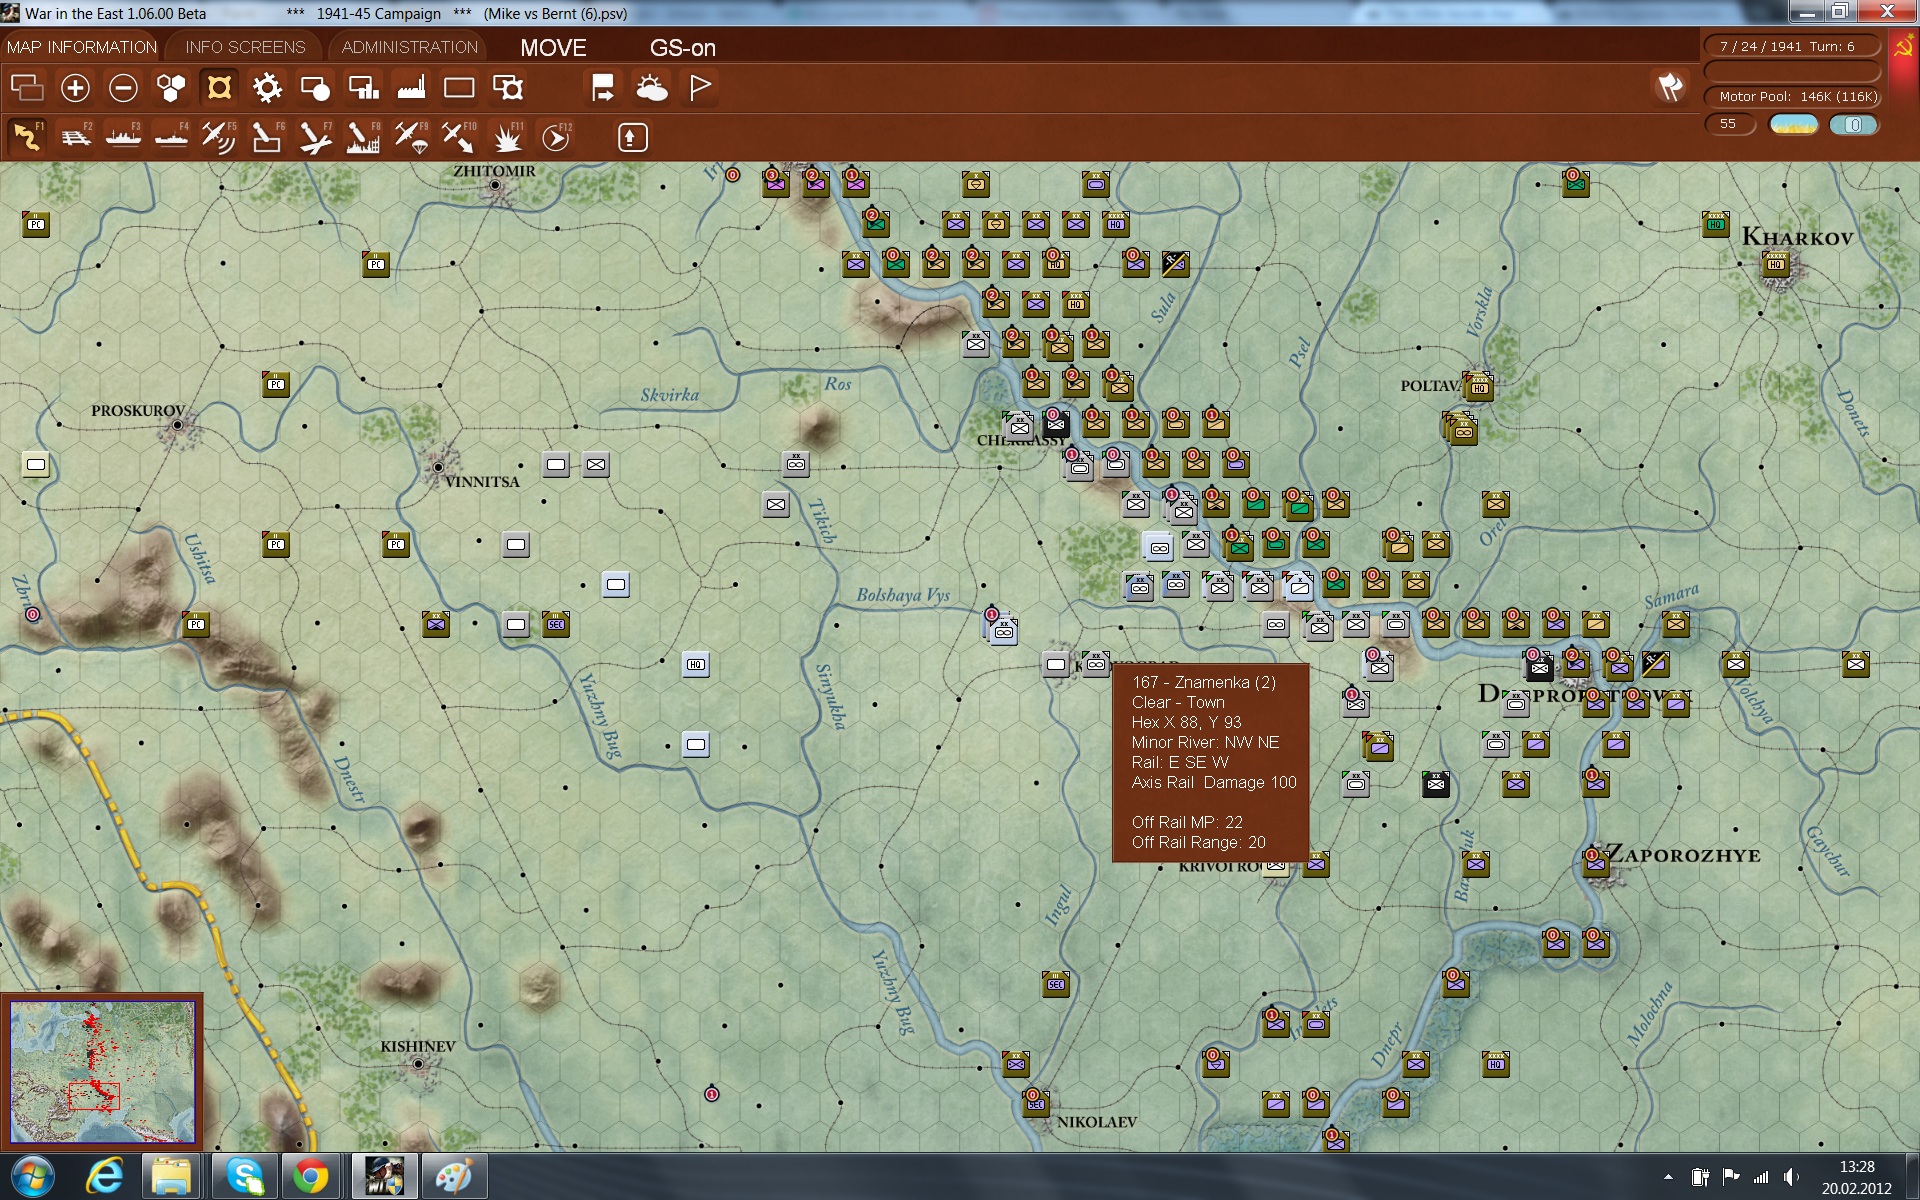The image size is (1920, 1200).
Task: Click the Vinnitsa city hex
Action: tap(438, 467)
